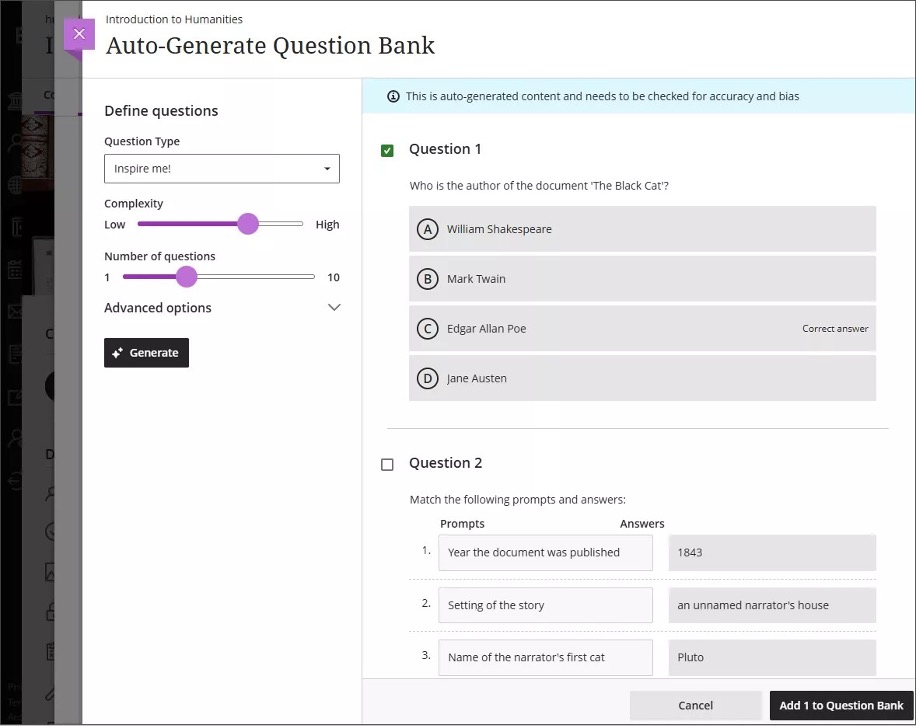Uncheck the Question 1 checkbox
916x726 pixels.
(387, 150)
